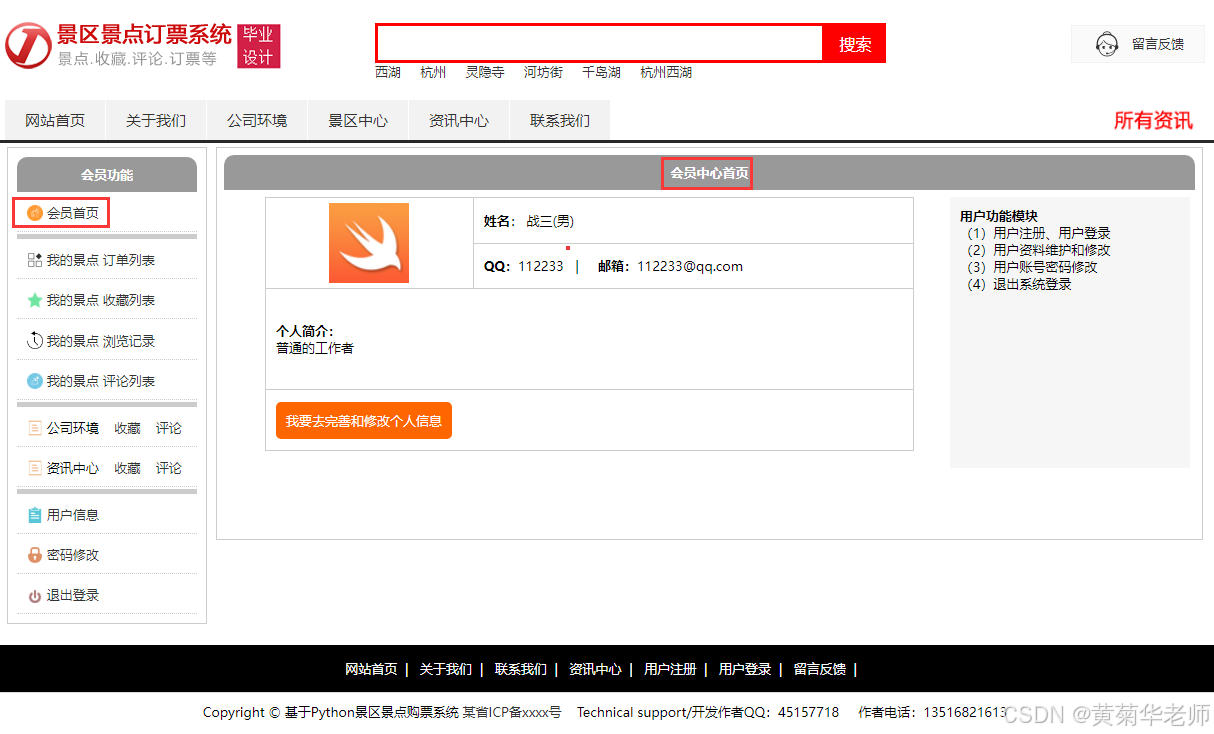Open 用户信息 in the sidebar
Image resolution: width=1214 pixels, height=734 pixels.
(x=73, y=515)
